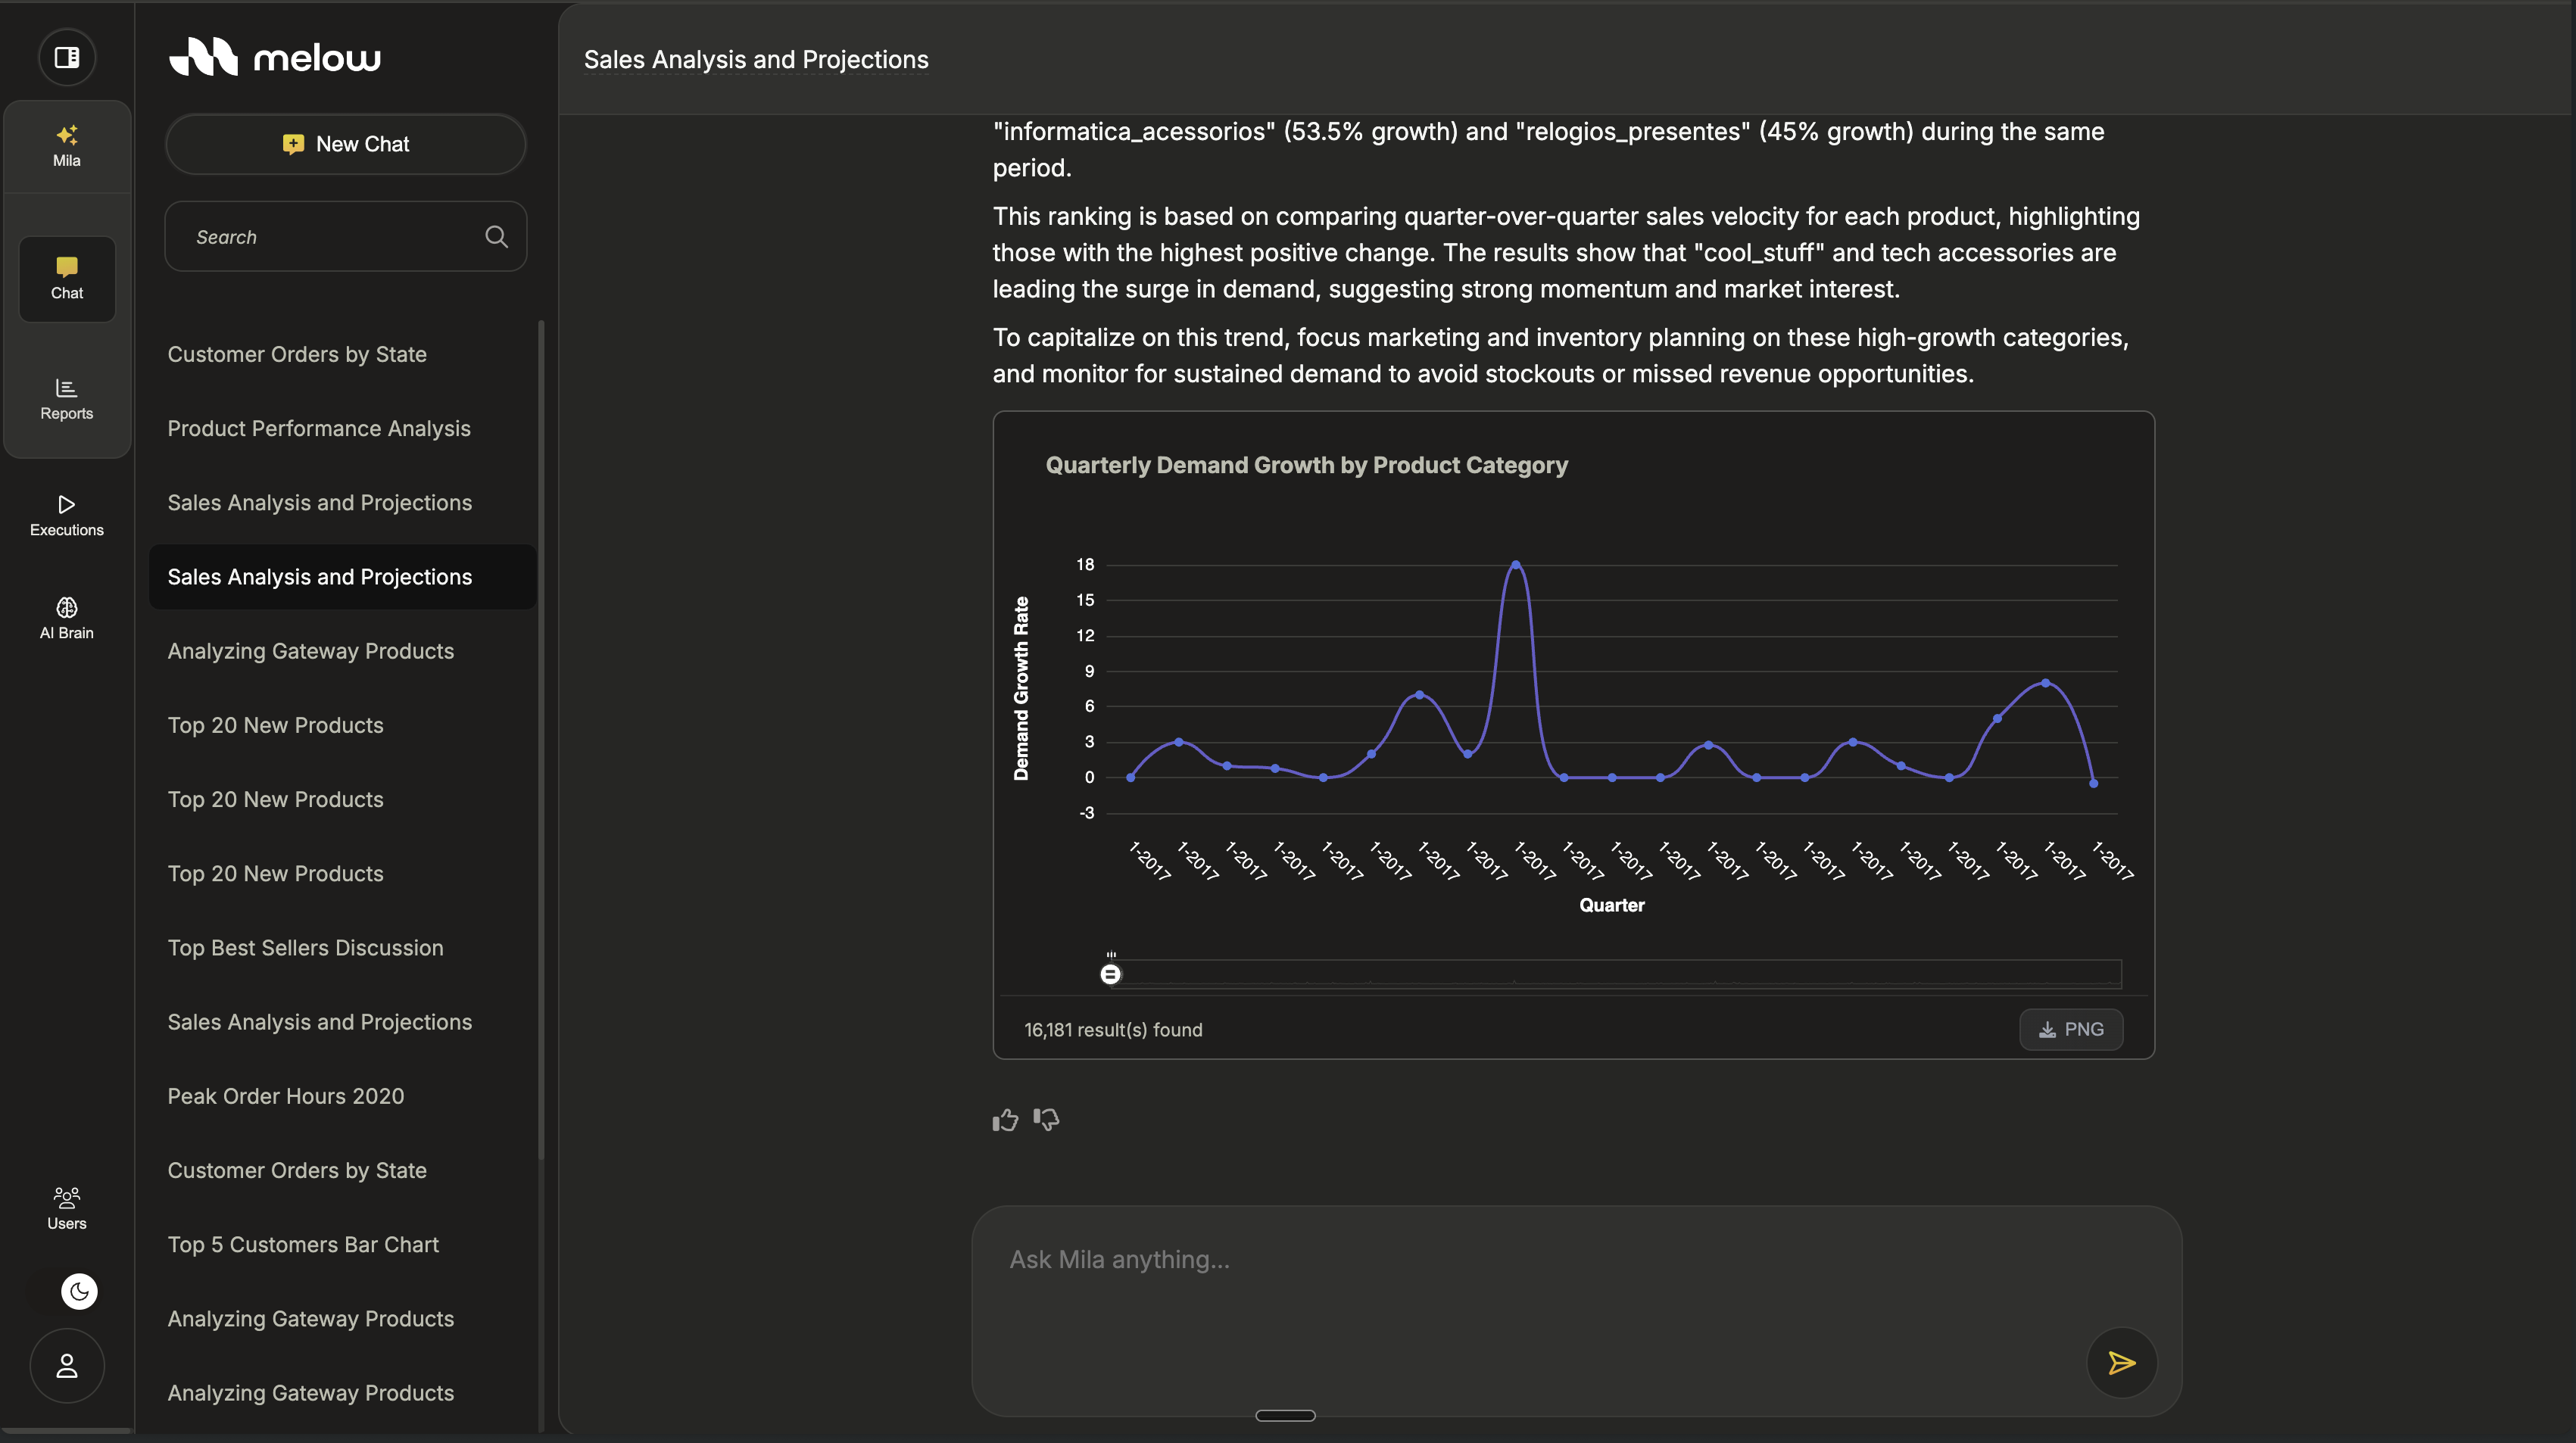Open the Users management page
The width and height of the screenshot is (2576, 1443).
tap(67, 1208)
